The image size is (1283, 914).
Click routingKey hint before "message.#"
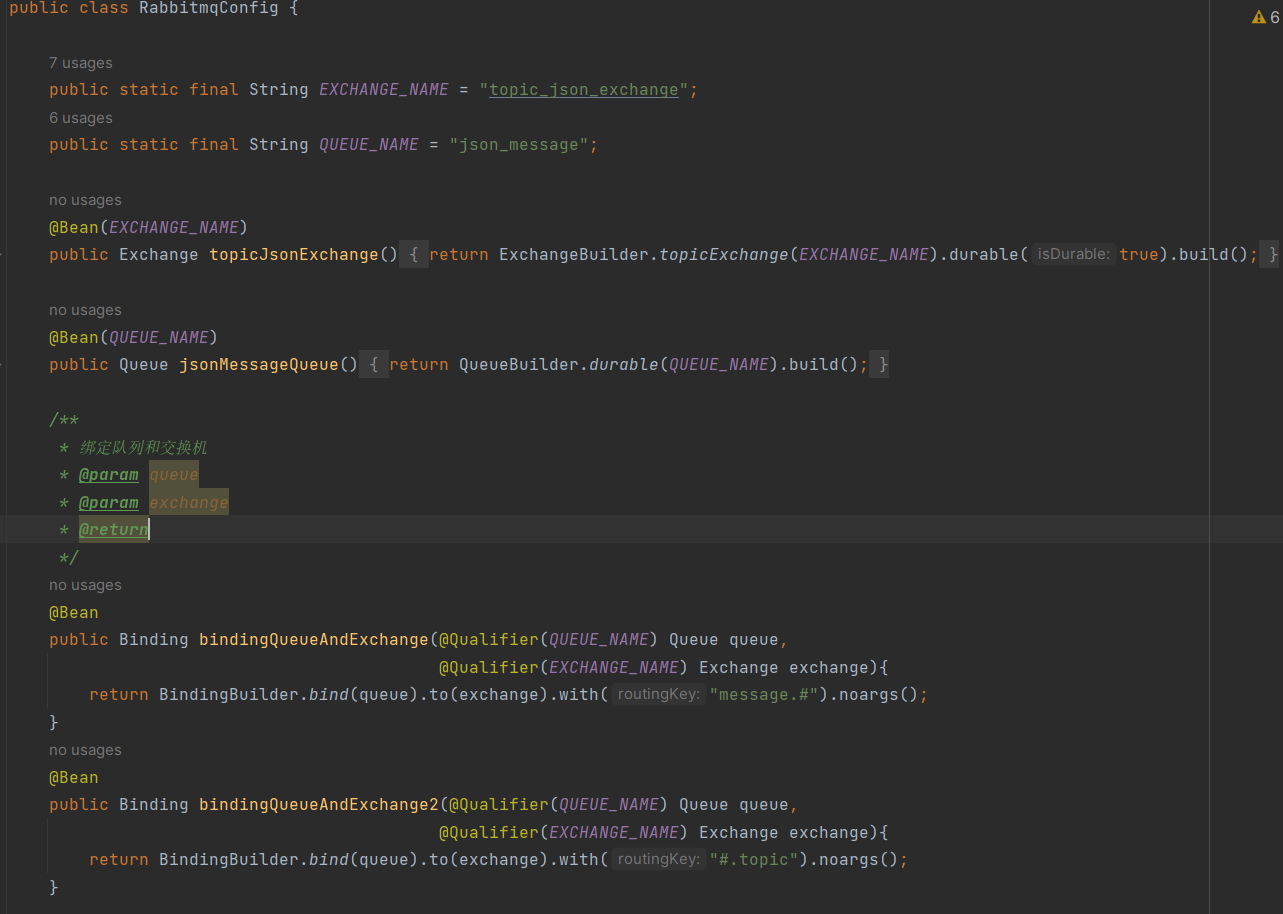[658, 695]
